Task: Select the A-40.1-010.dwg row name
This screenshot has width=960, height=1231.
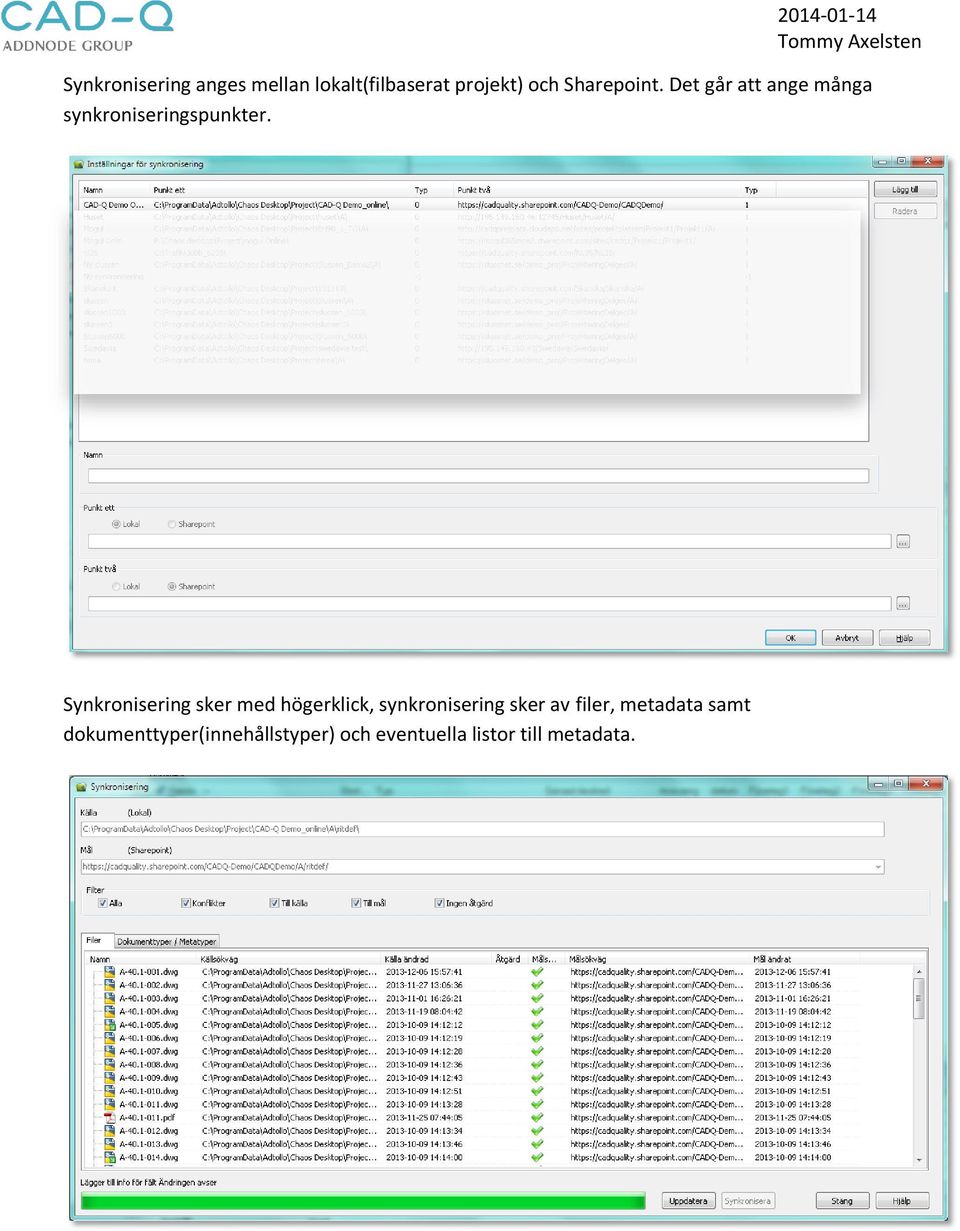Action: (x=149, y=1090)
